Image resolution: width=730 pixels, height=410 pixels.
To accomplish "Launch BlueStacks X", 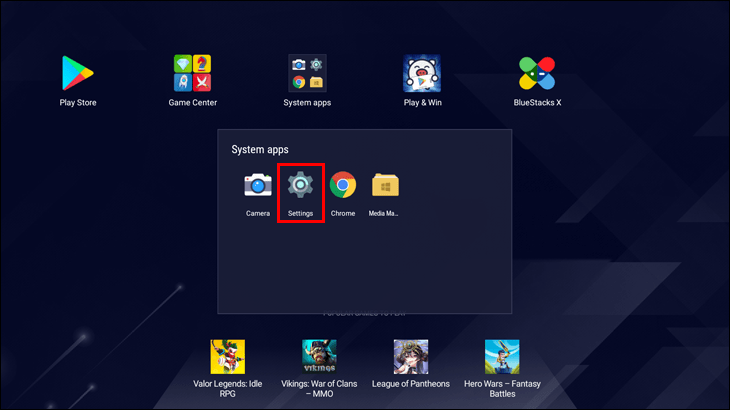I will pos(537,73).
